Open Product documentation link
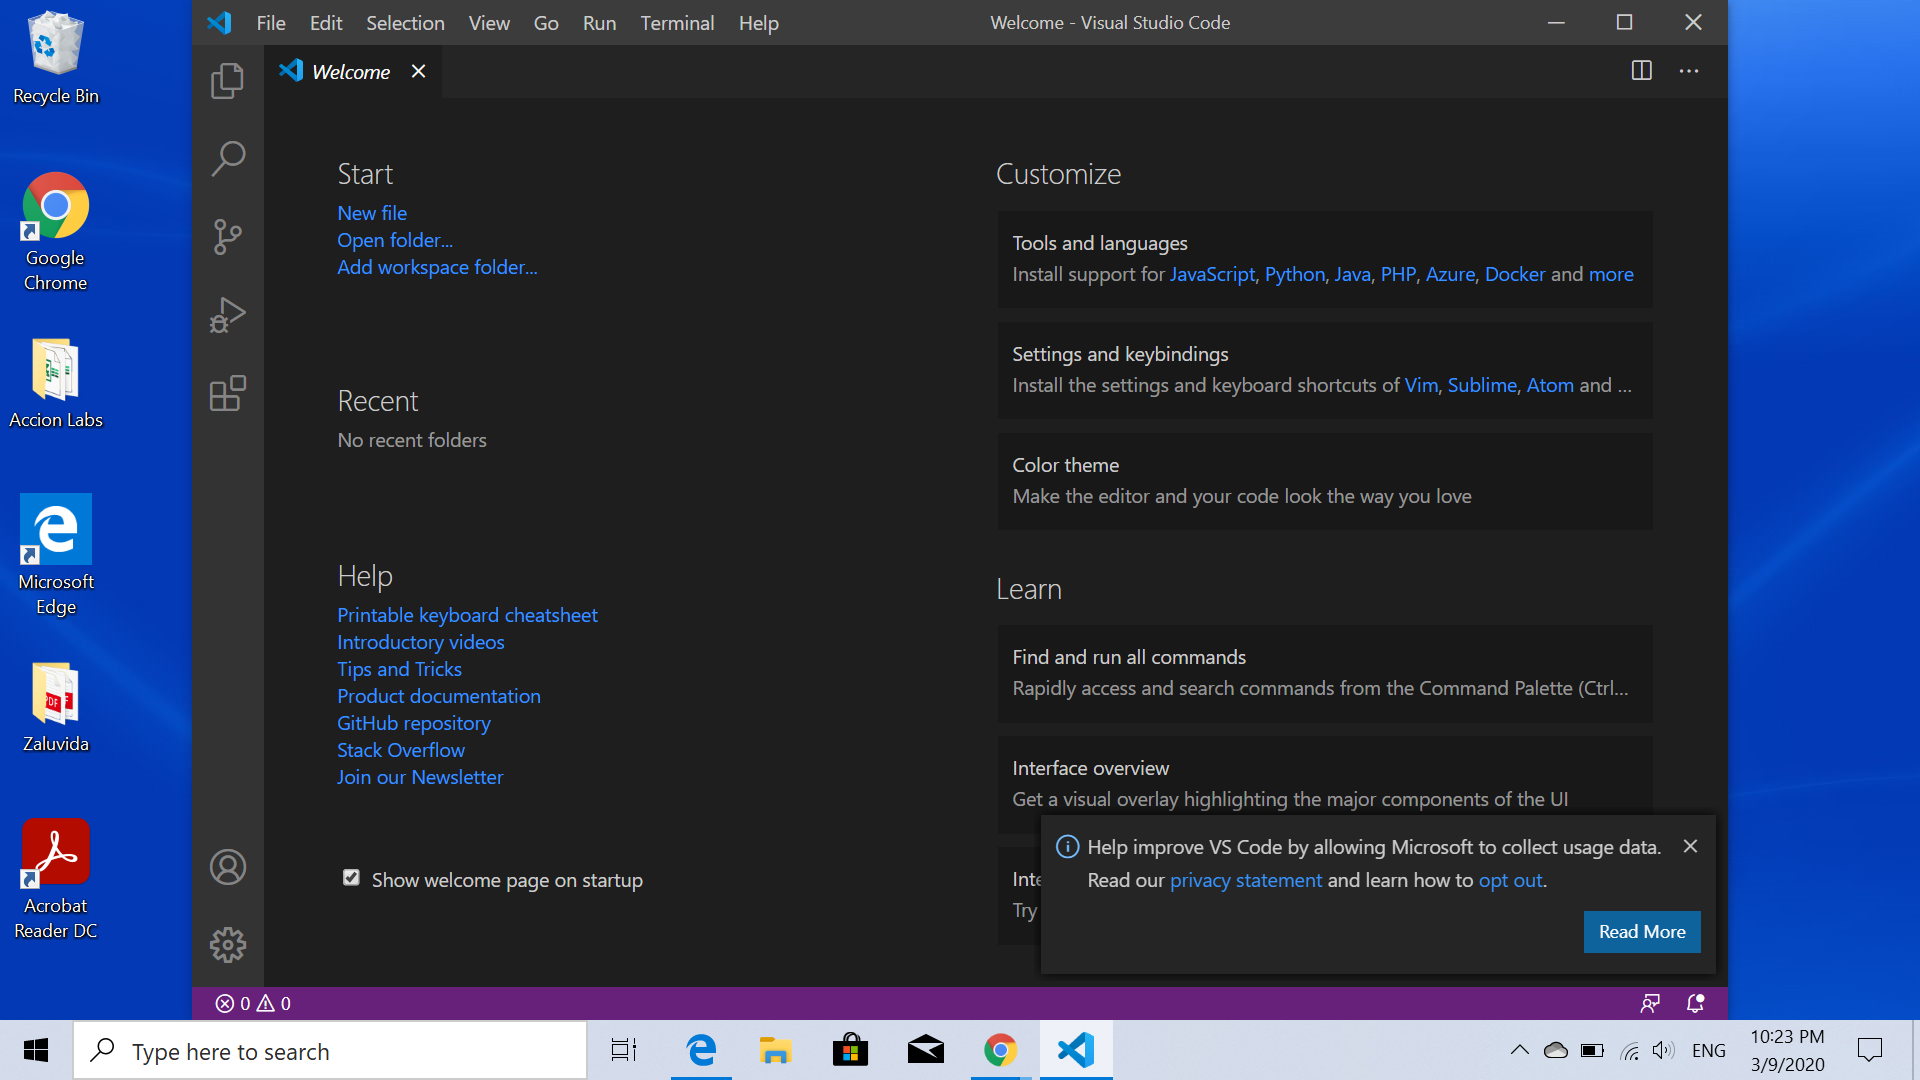 [x=438, y=696]
